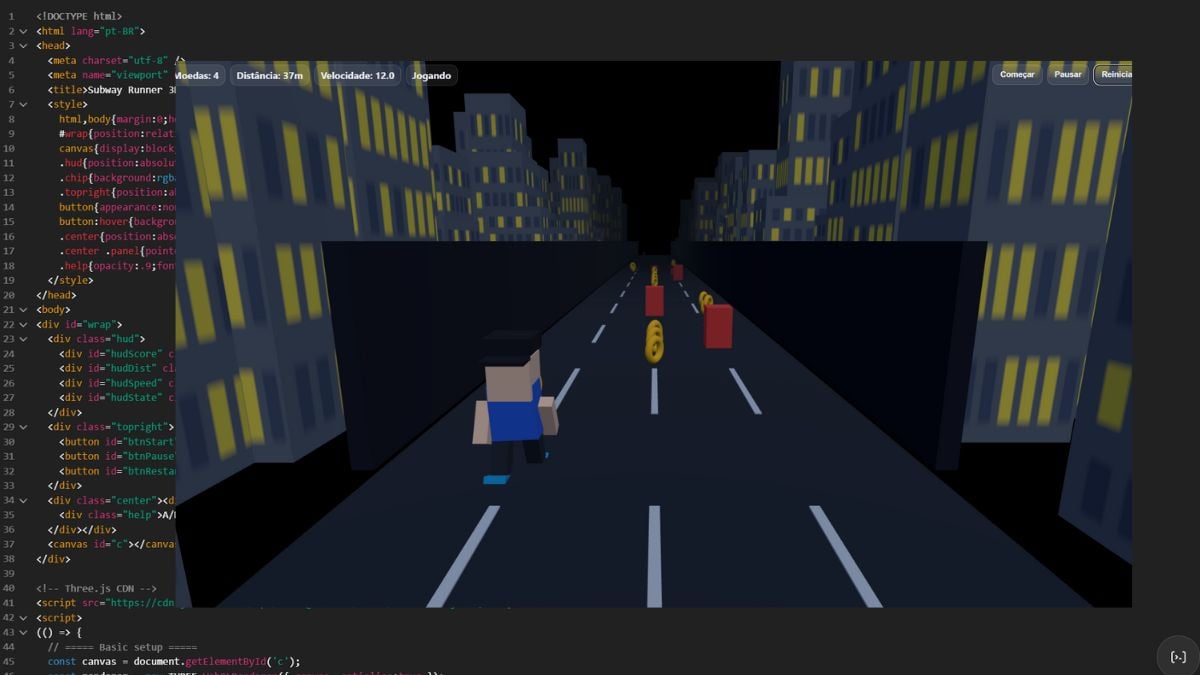Image resolution: width=1200 pixels, height=675 pixels.
Task: Click the Jogando status chip
Action: (431, 75)
